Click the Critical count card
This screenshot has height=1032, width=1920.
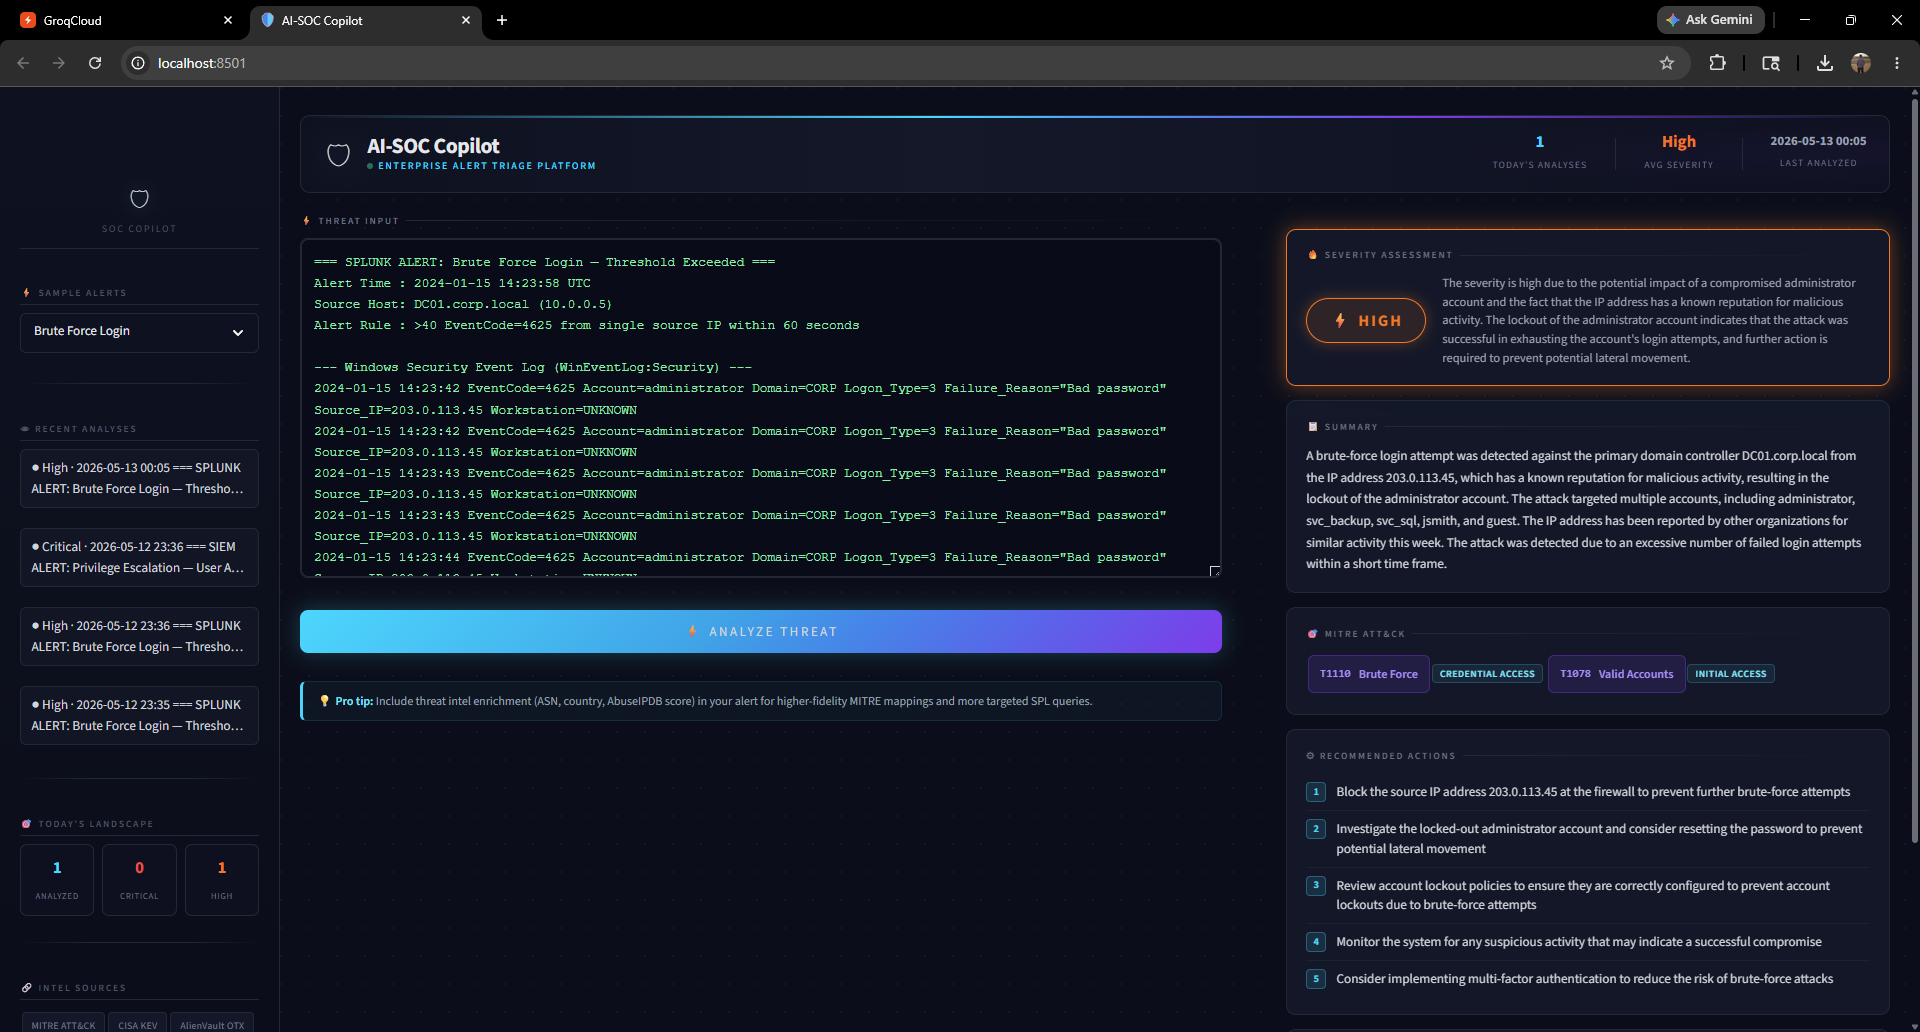click(139, 880)
